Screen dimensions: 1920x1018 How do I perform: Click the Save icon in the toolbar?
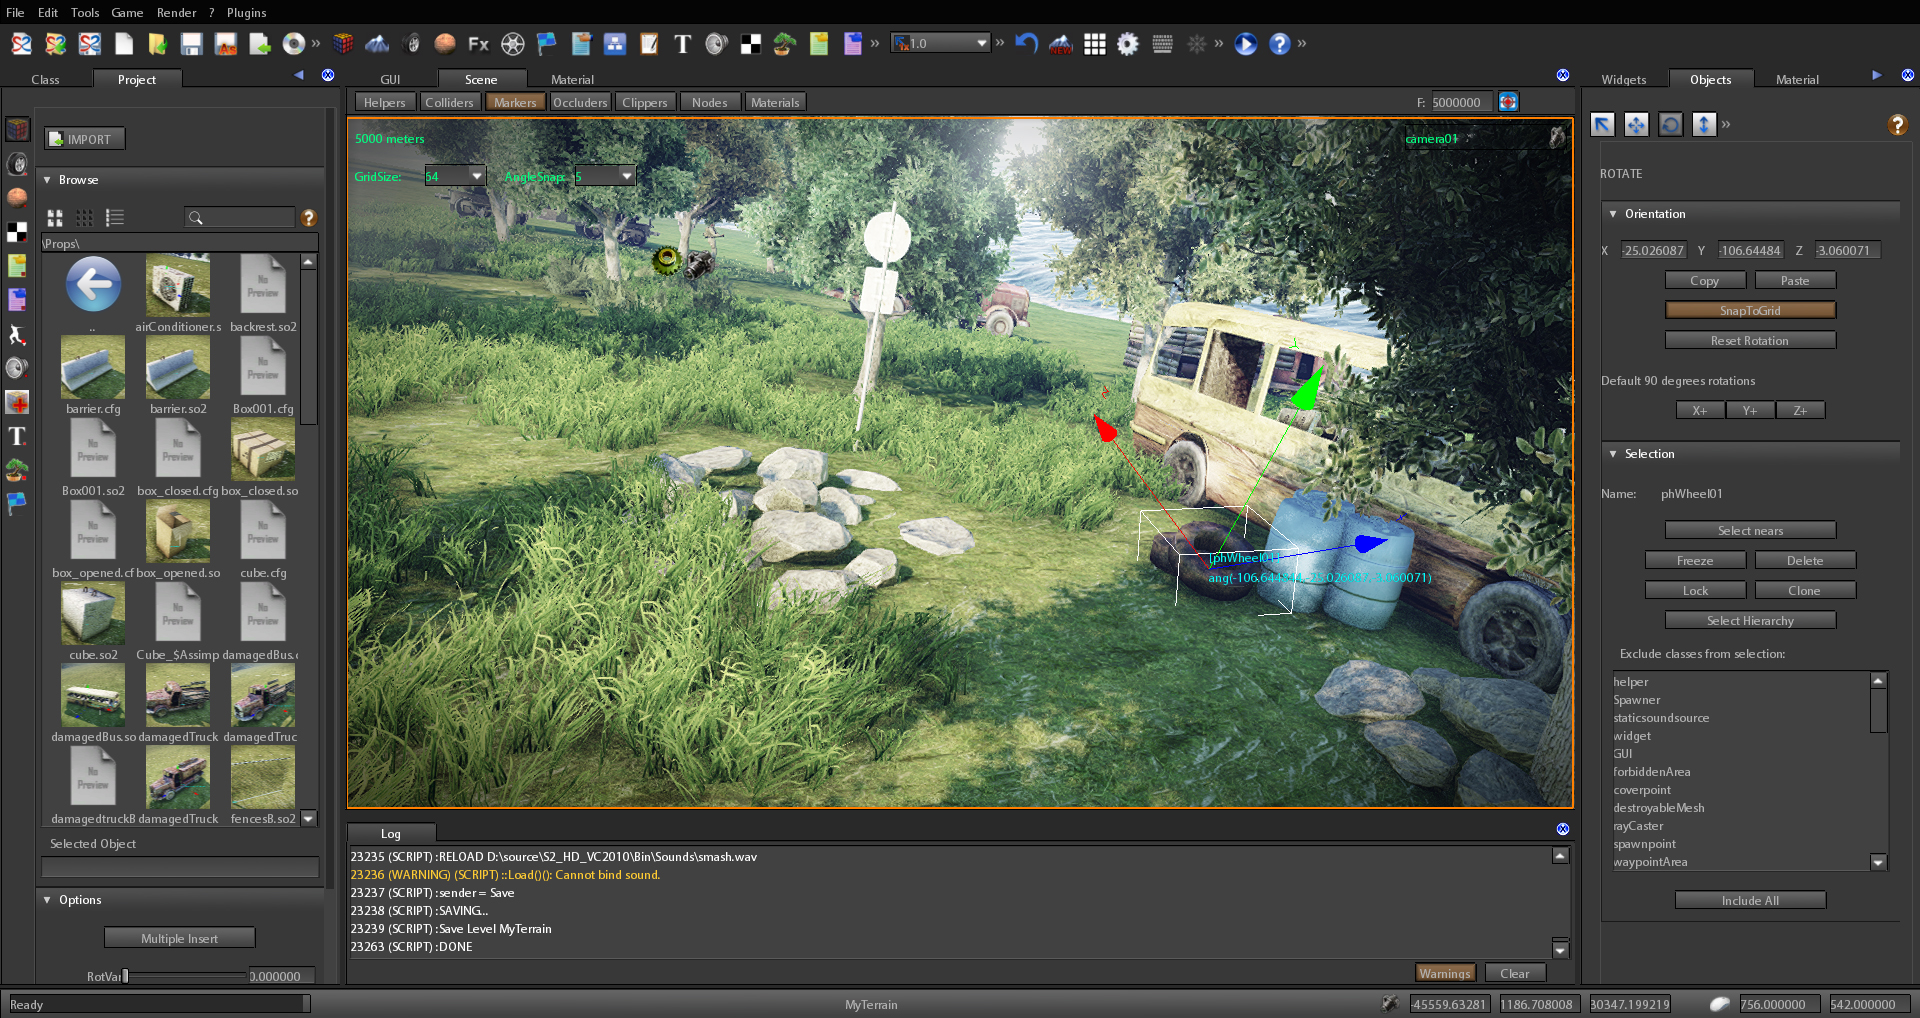(192, 44)
